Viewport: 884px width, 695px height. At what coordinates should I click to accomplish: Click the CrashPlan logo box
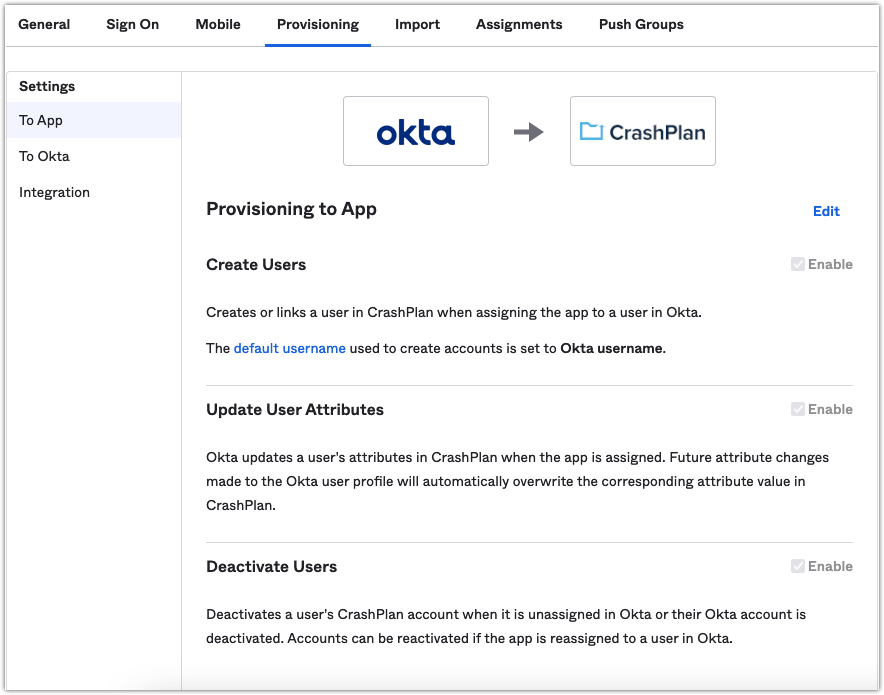point(643,131)
